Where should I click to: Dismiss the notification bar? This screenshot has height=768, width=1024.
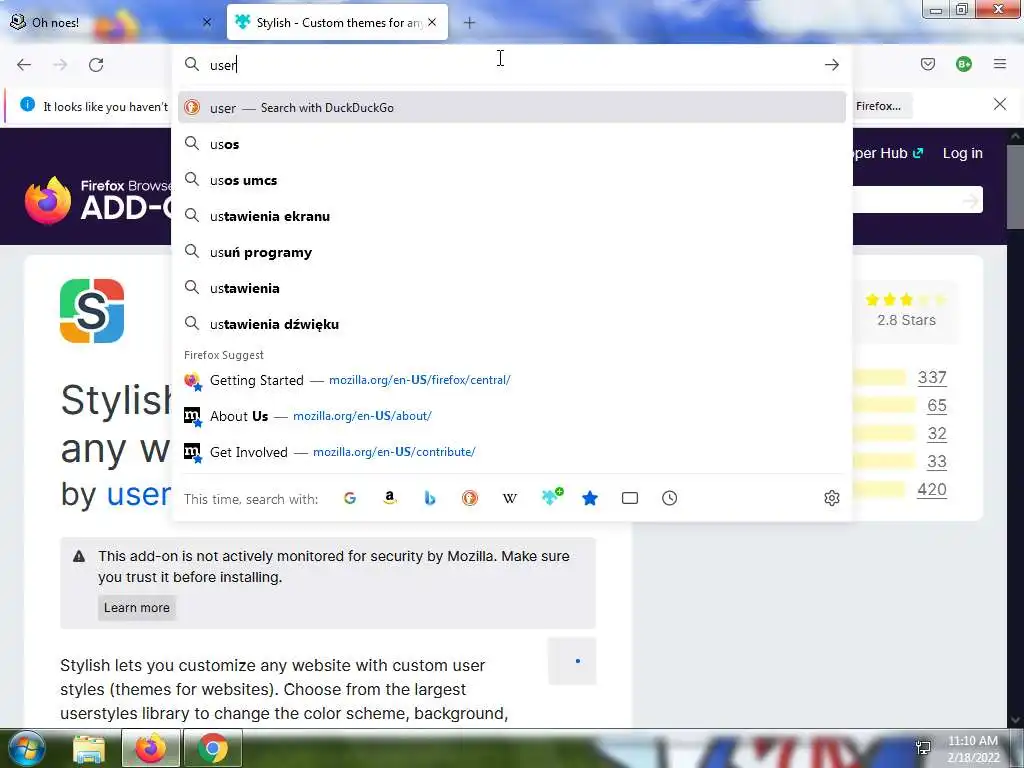pos(1000,104)
